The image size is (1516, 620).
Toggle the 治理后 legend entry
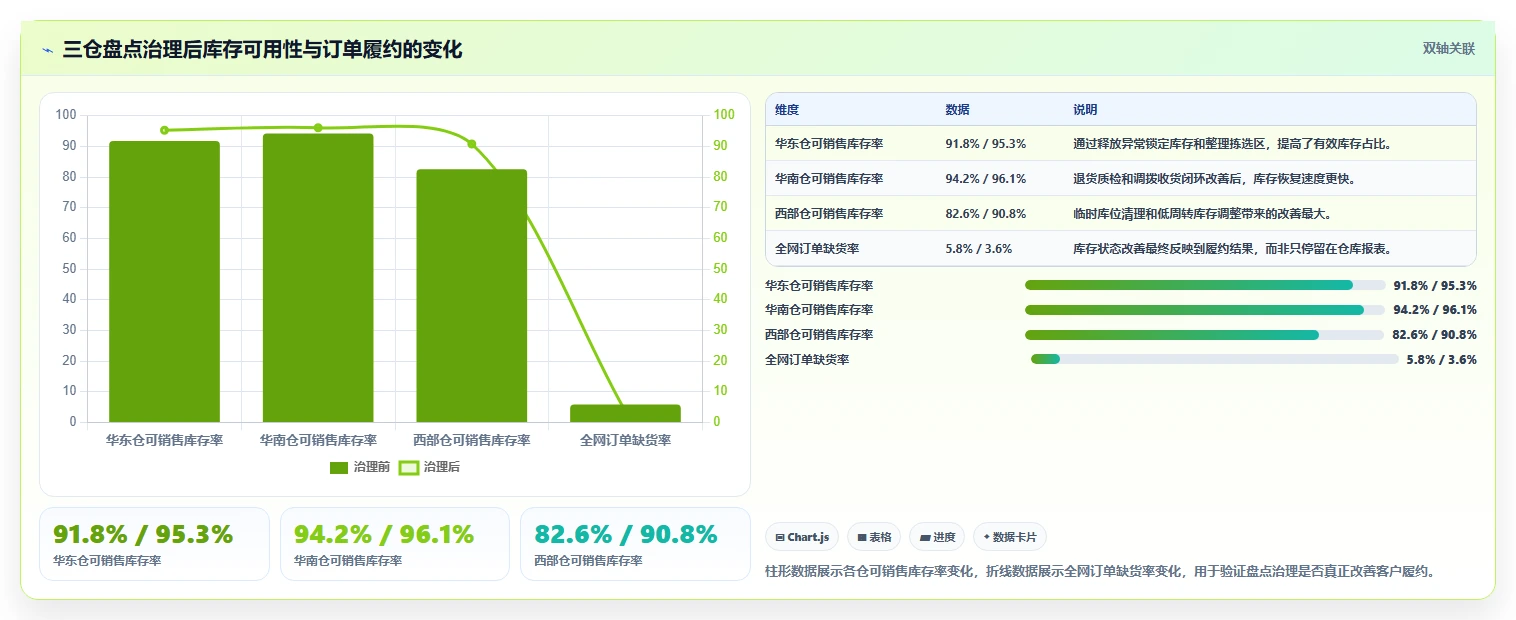pos(430,467)
